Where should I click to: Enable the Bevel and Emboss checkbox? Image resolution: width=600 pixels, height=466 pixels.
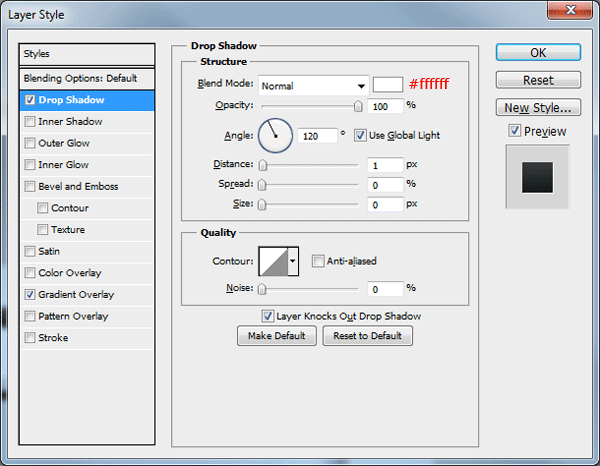pos(30,186)
